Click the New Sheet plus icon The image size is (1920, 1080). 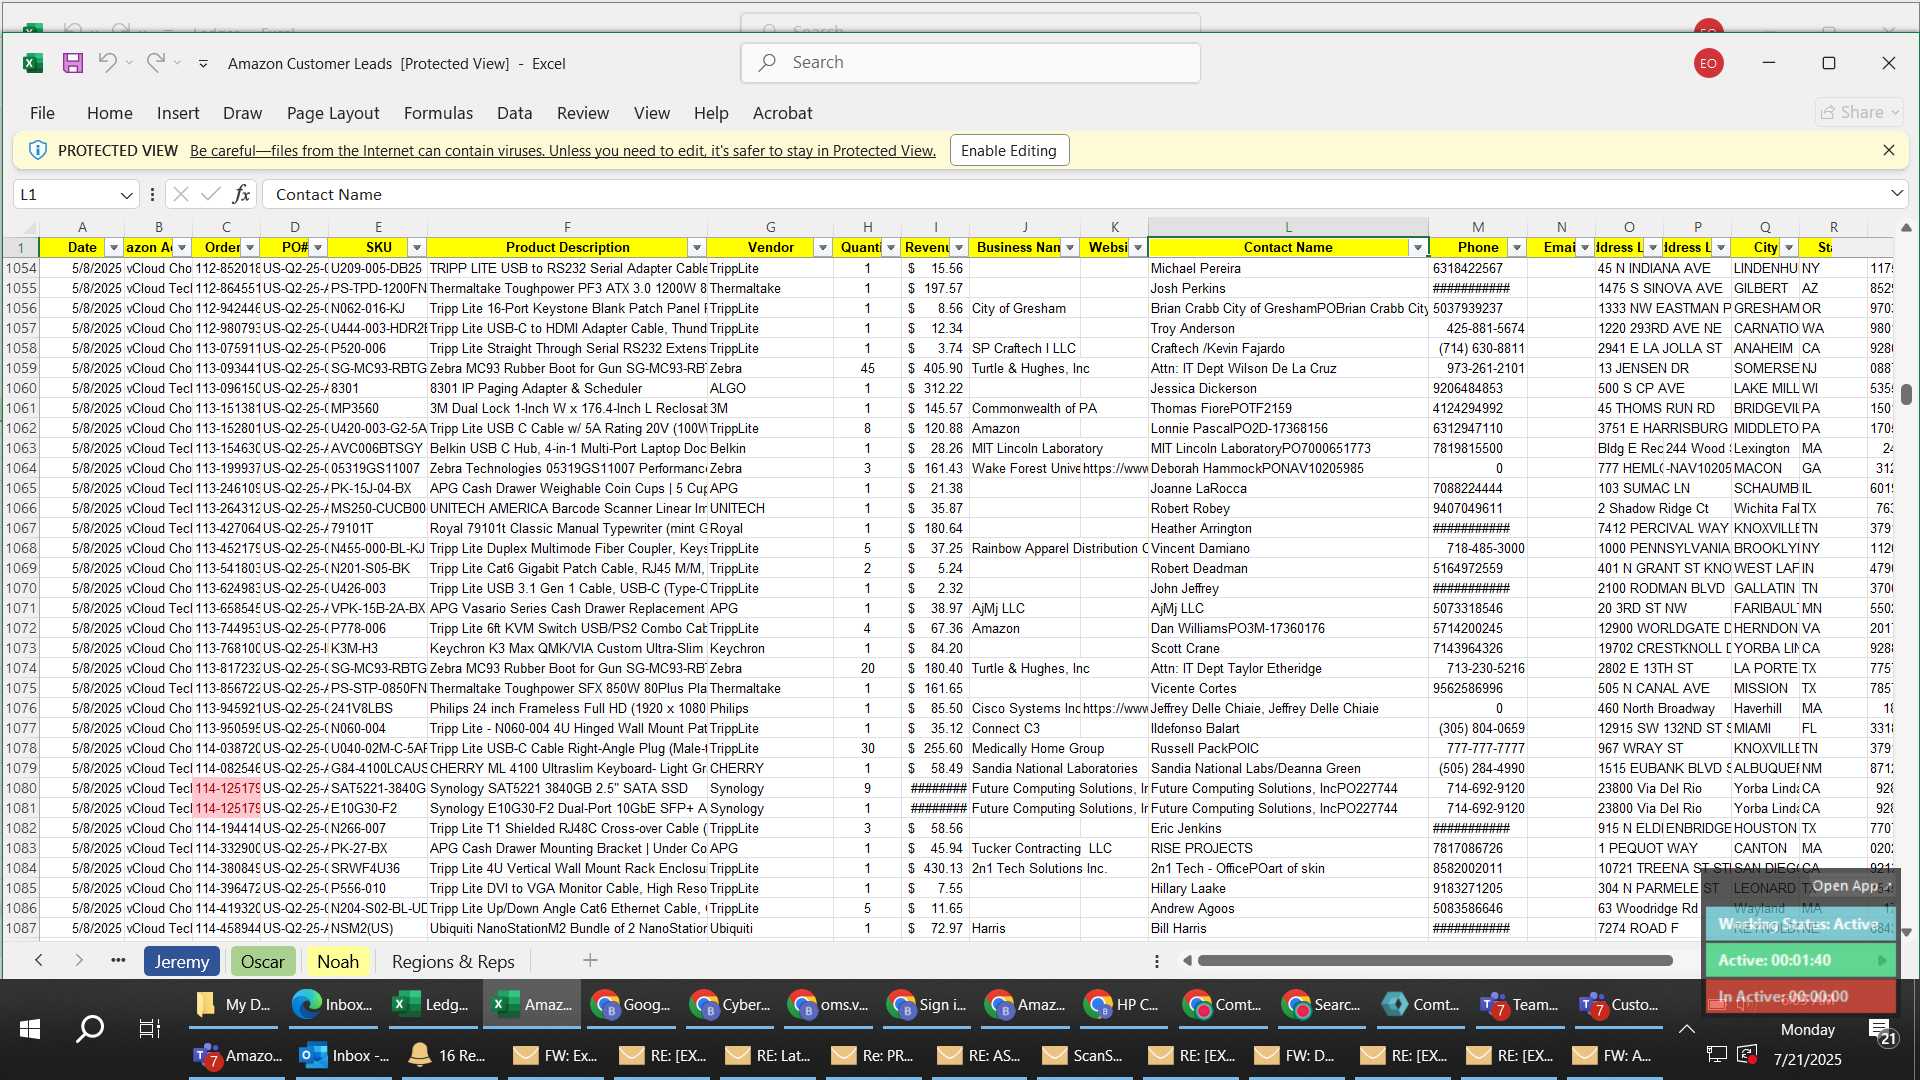click(x=590, y=960)
